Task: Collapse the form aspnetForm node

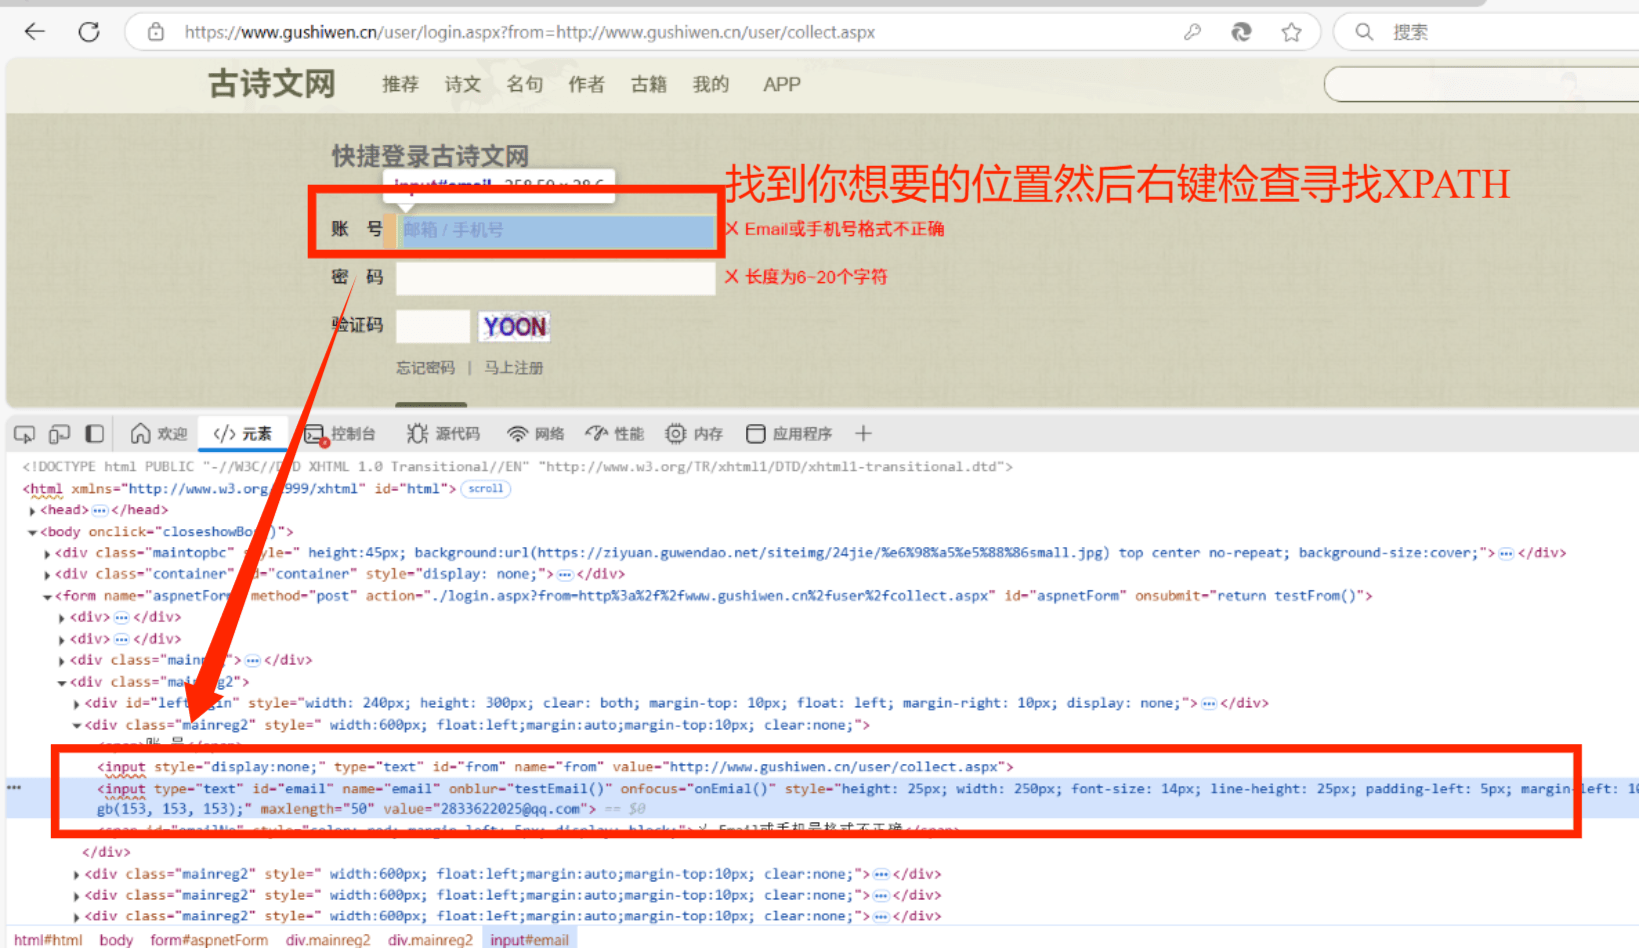Action: coord(47,597)
